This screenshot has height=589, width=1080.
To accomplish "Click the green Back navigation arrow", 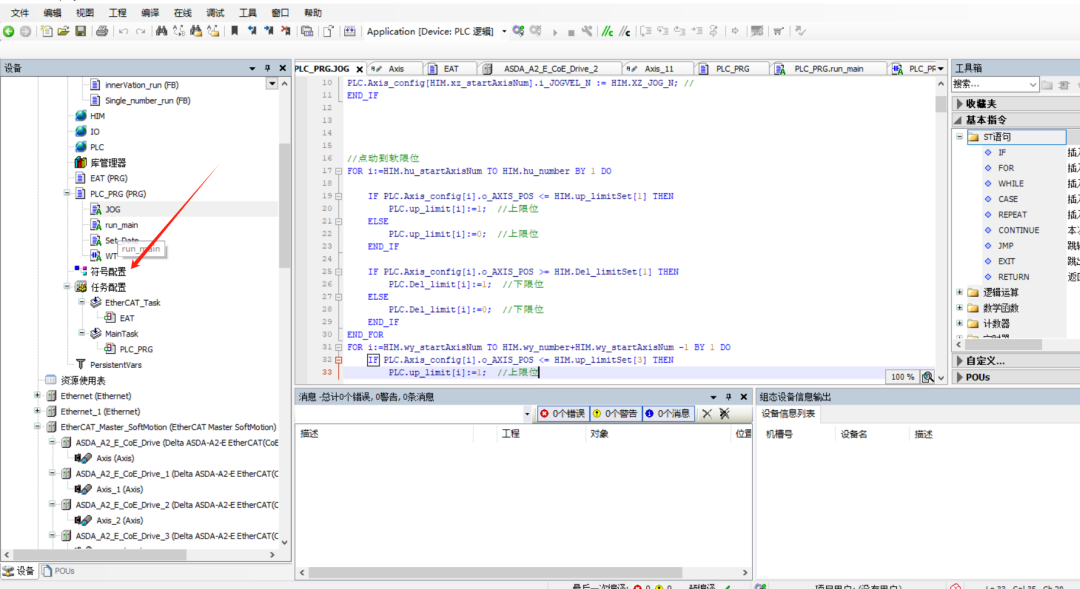I will point(9,31).
